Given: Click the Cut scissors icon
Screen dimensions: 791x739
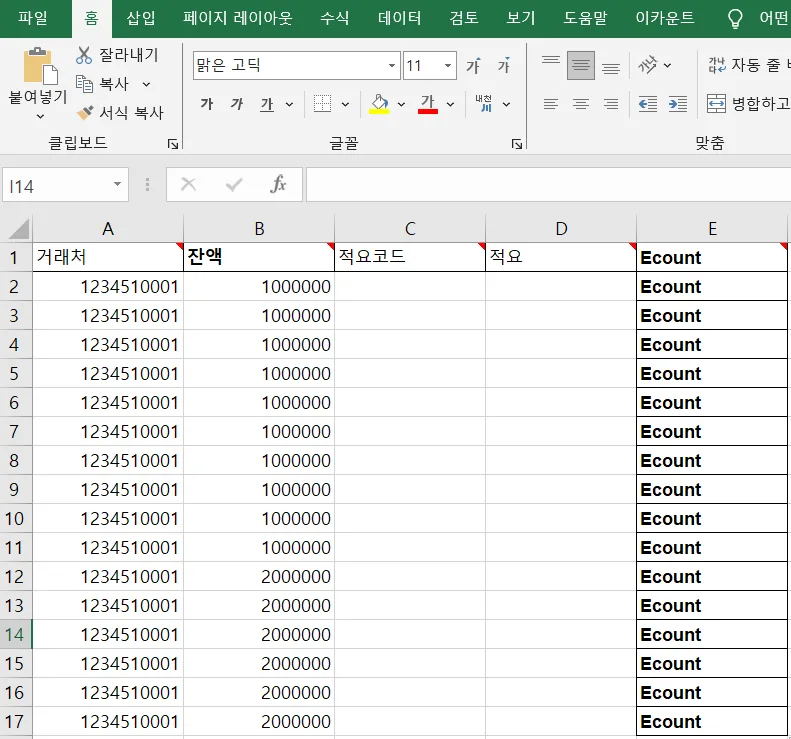Looking at the screenshot, I should pyautogui.click(x=84, y=55).
